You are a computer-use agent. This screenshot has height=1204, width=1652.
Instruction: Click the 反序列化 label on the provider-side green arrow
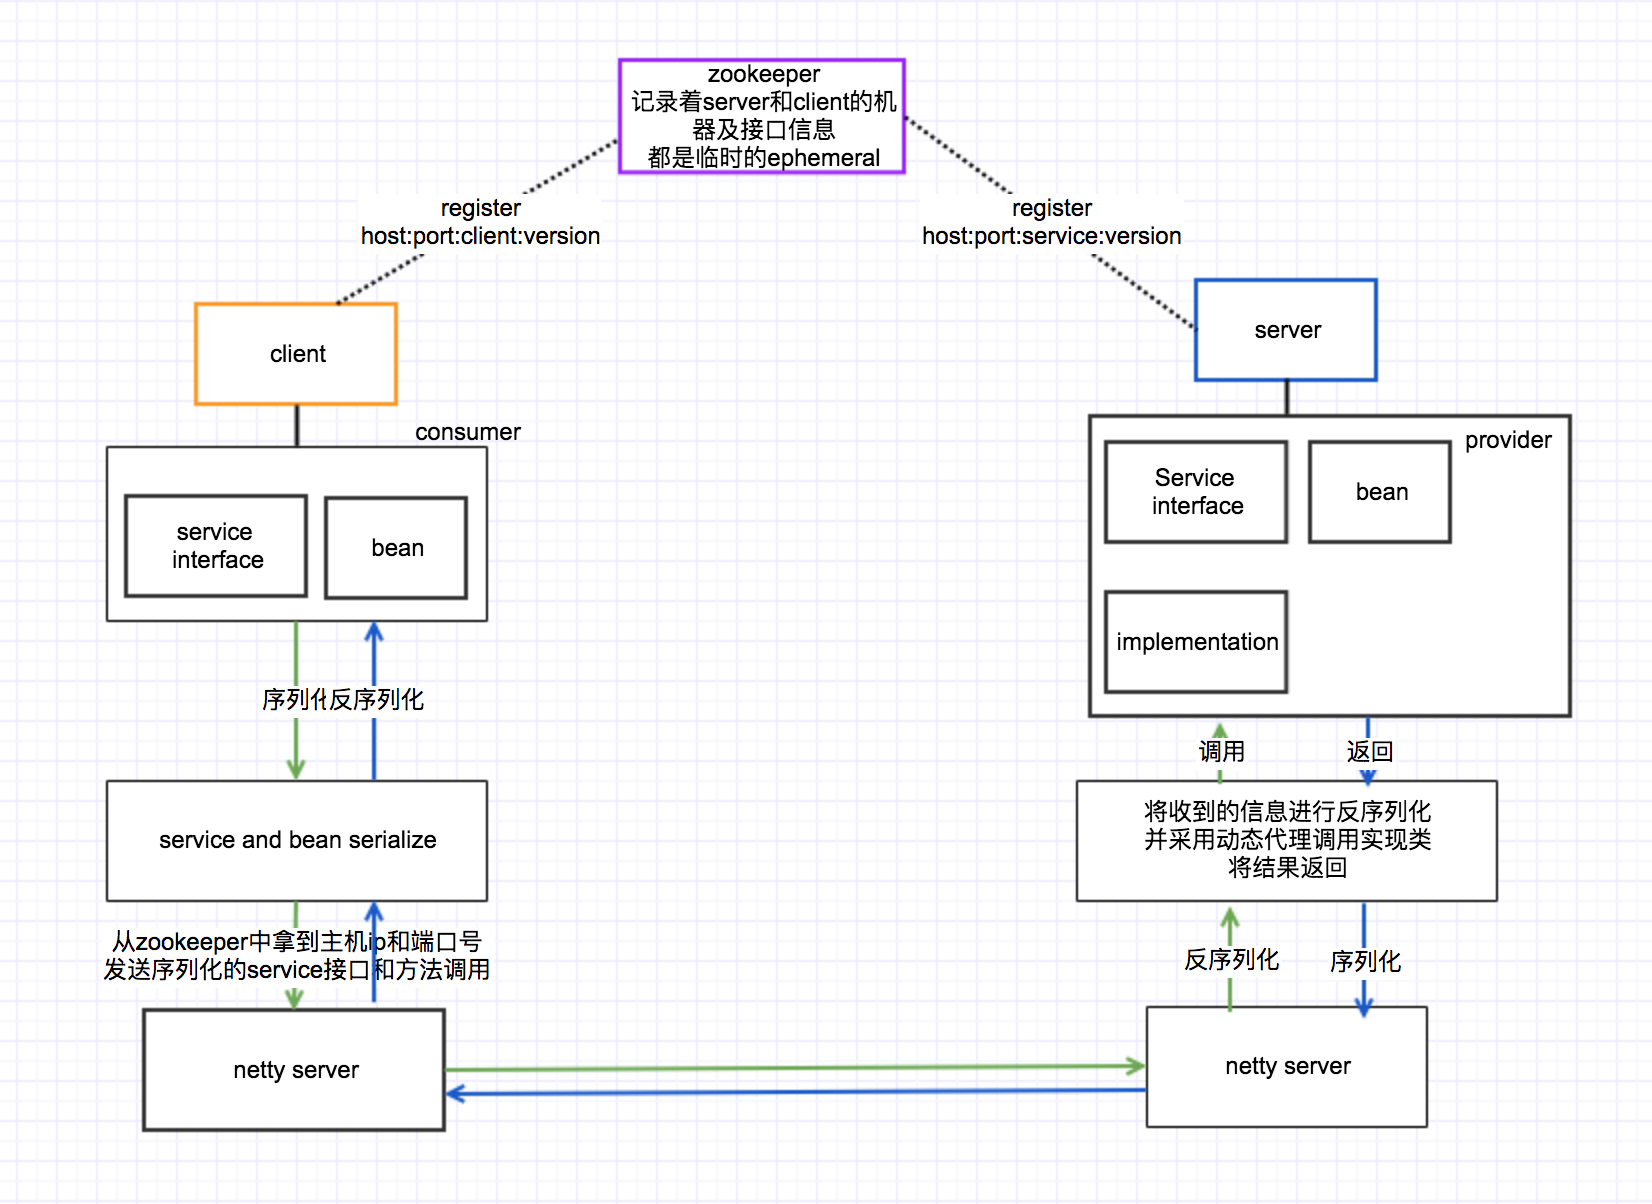1232,960
